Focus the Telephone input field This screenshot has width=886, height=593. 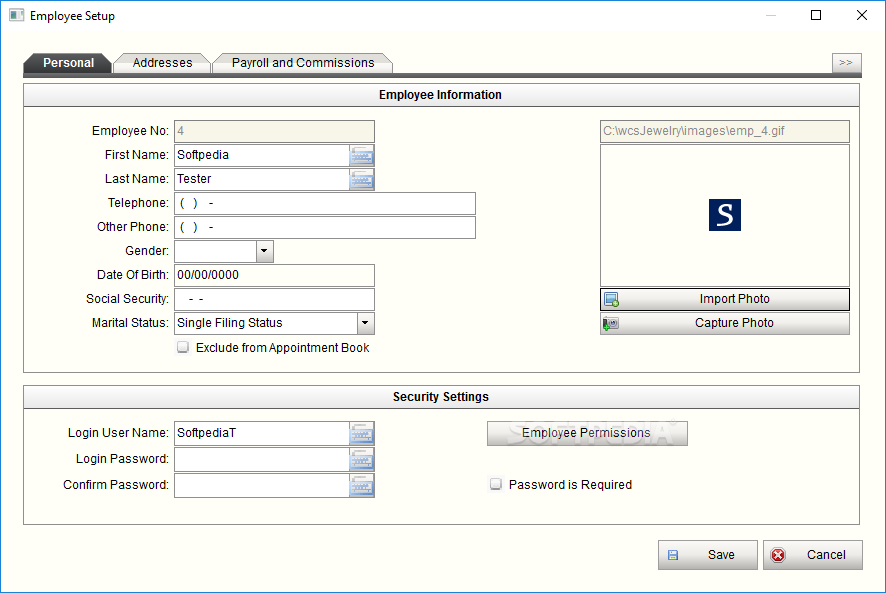click(x=324, y=203)
